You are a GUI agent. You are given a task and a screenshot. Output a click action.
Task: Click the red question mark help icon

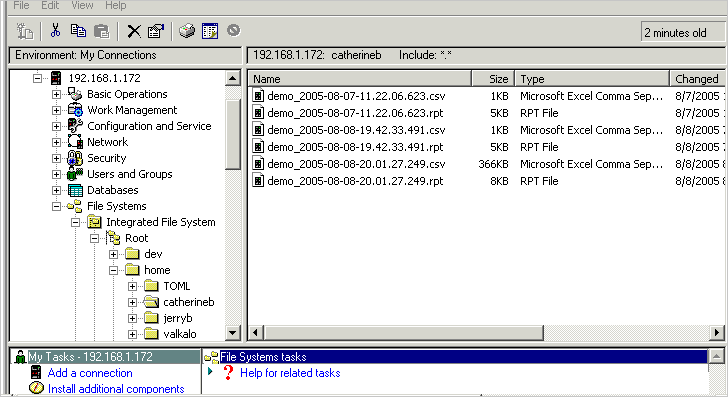click(228, 372)
